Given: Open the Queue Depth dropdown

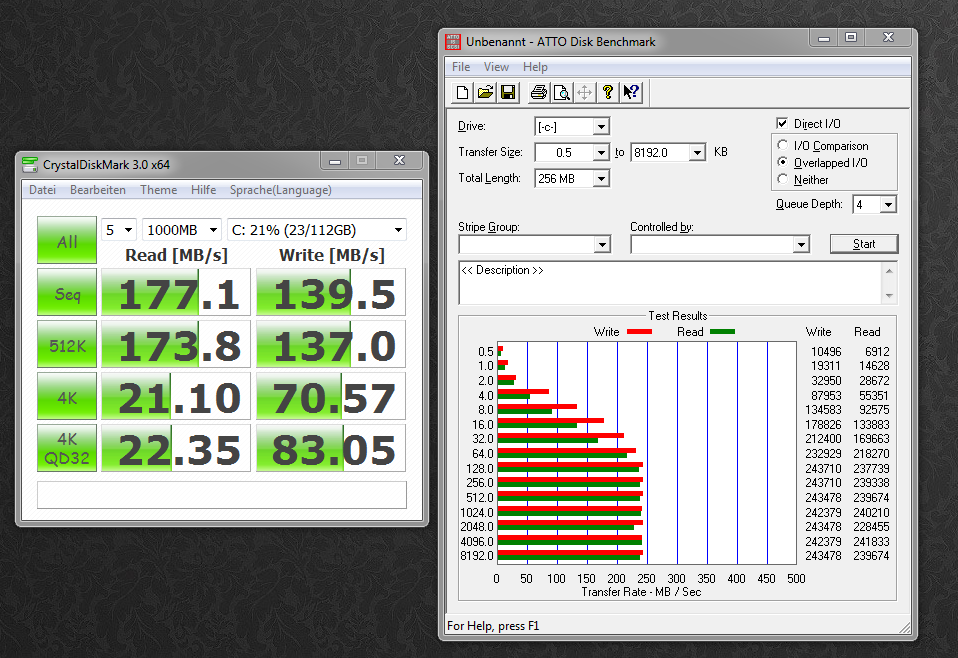Looking at the screenshot, I should [888, 204].
